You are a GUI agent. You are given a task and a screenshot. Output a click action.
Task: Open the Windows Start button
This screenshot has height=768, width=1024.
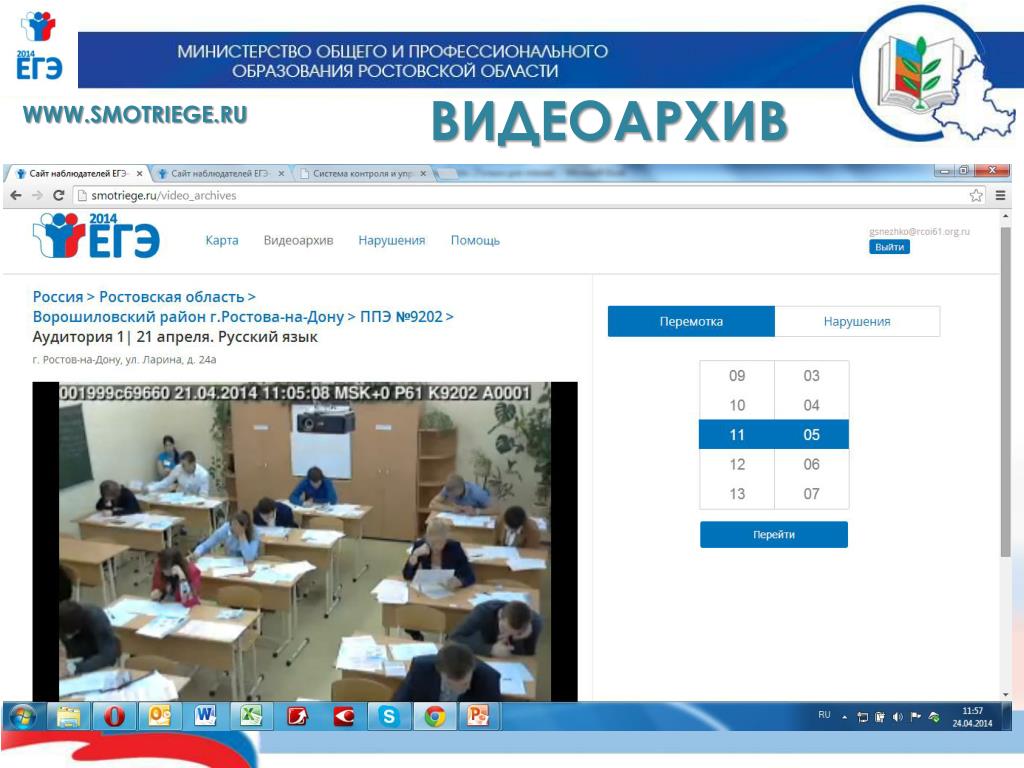22,717
